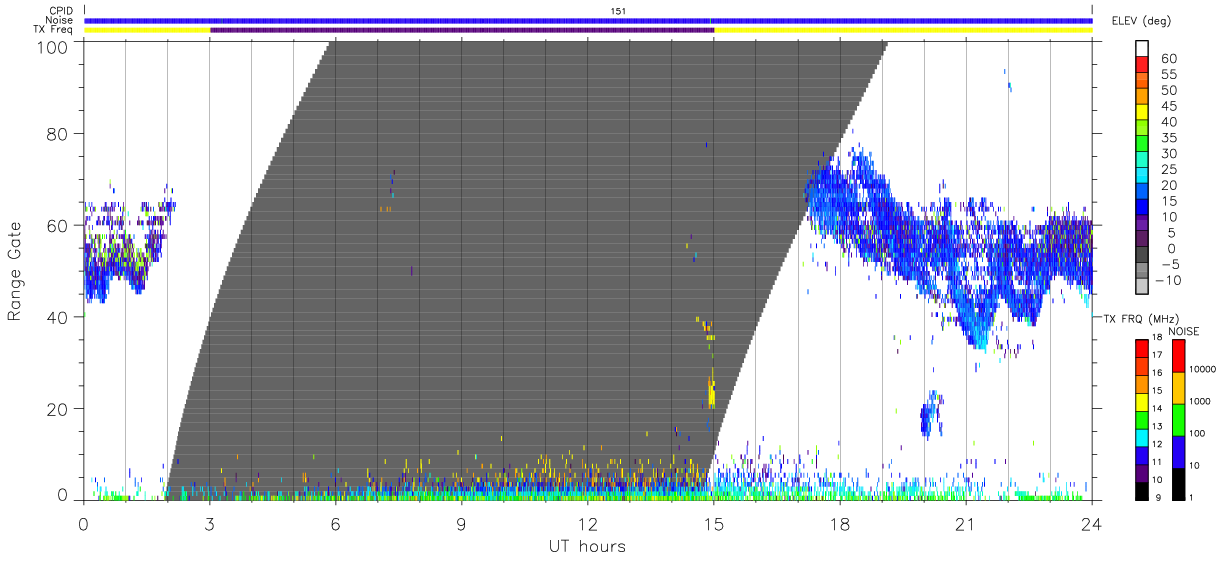Click the red swatch of elevation color bar
Screen dimensions: 1228x567
(1142, 63)
